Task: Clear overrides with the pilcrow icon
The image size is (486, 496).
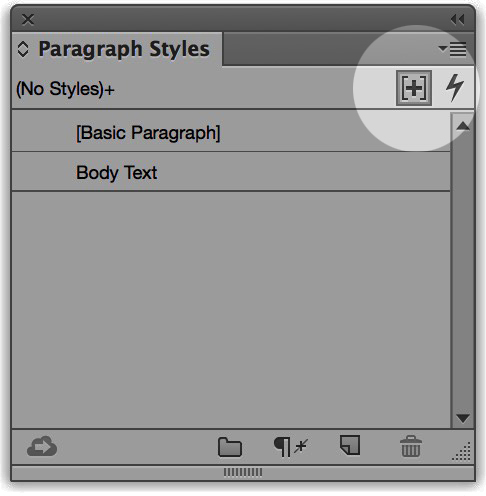Action: 290,447
